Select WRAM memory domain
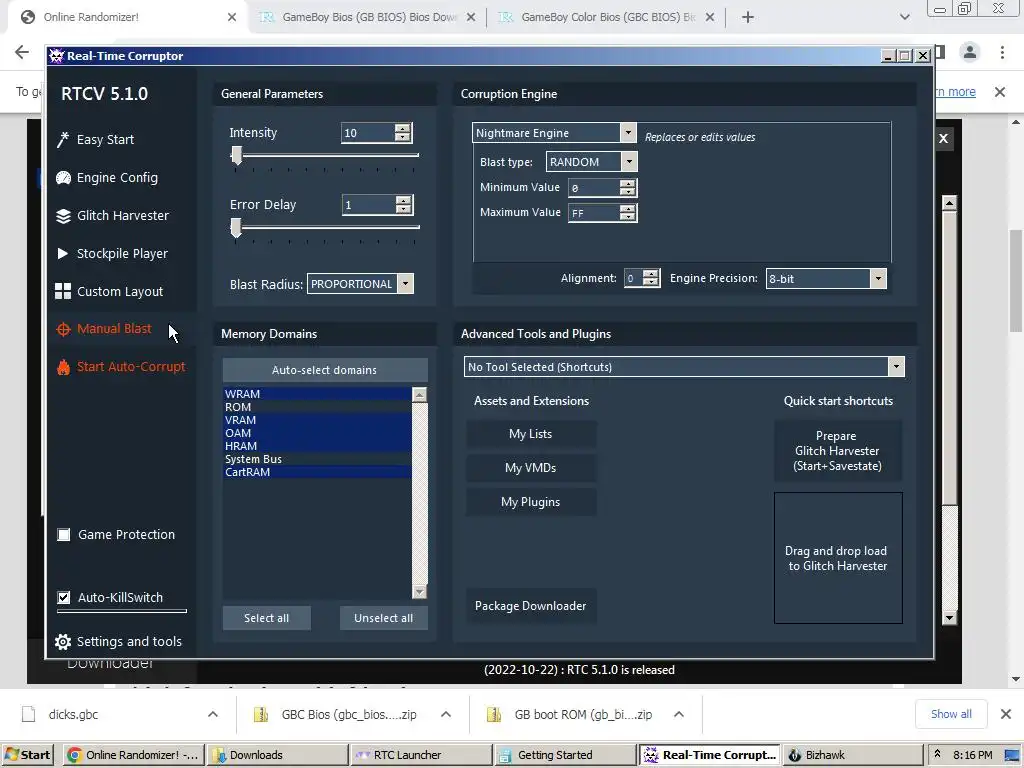 click(x=317, y=394)
